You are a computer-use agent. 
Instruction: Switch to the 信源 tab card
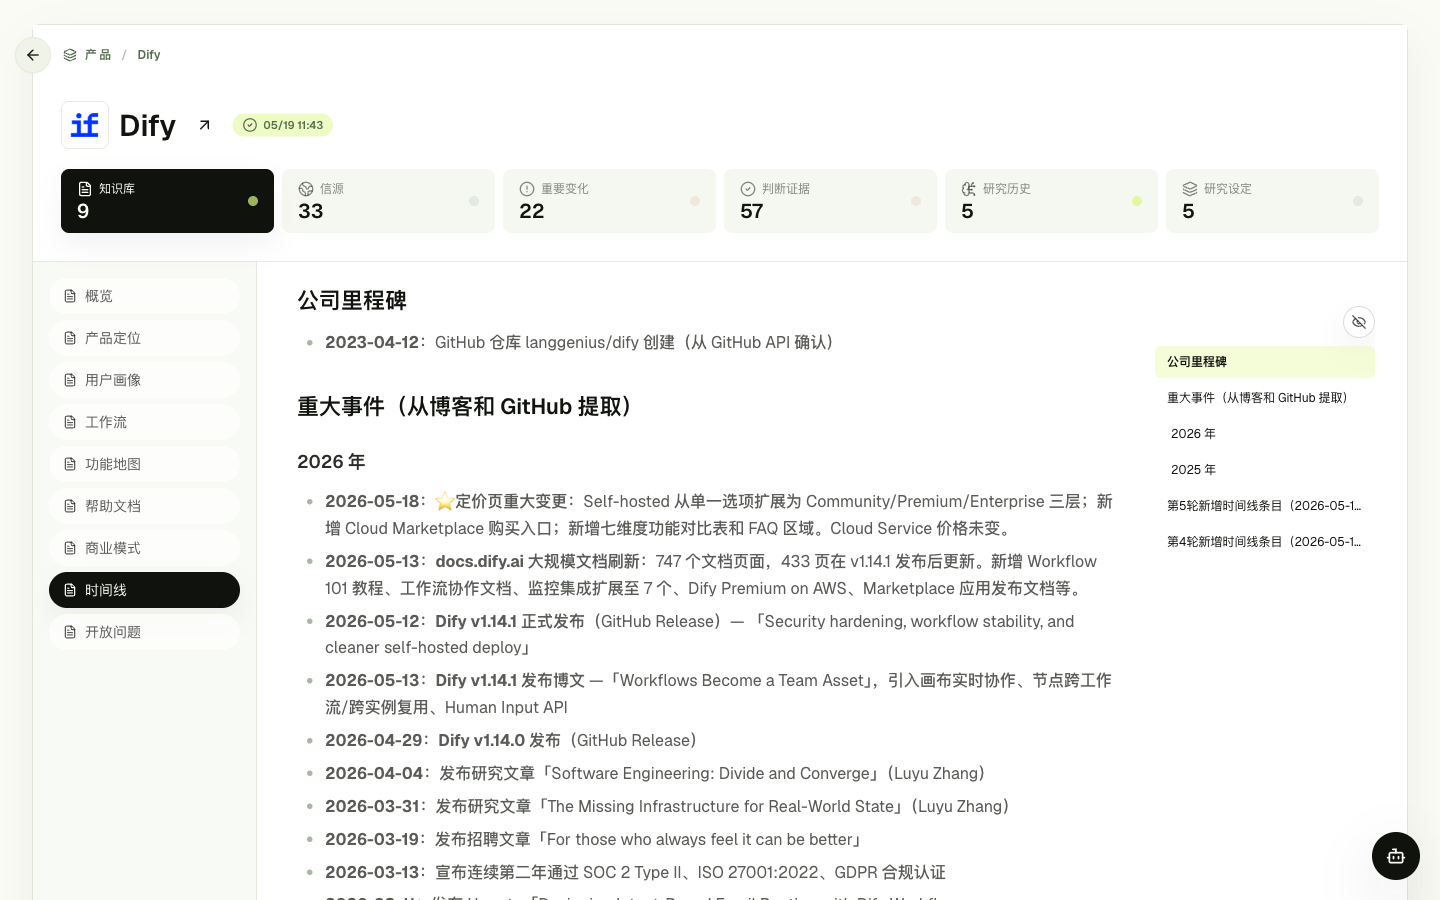388,201
